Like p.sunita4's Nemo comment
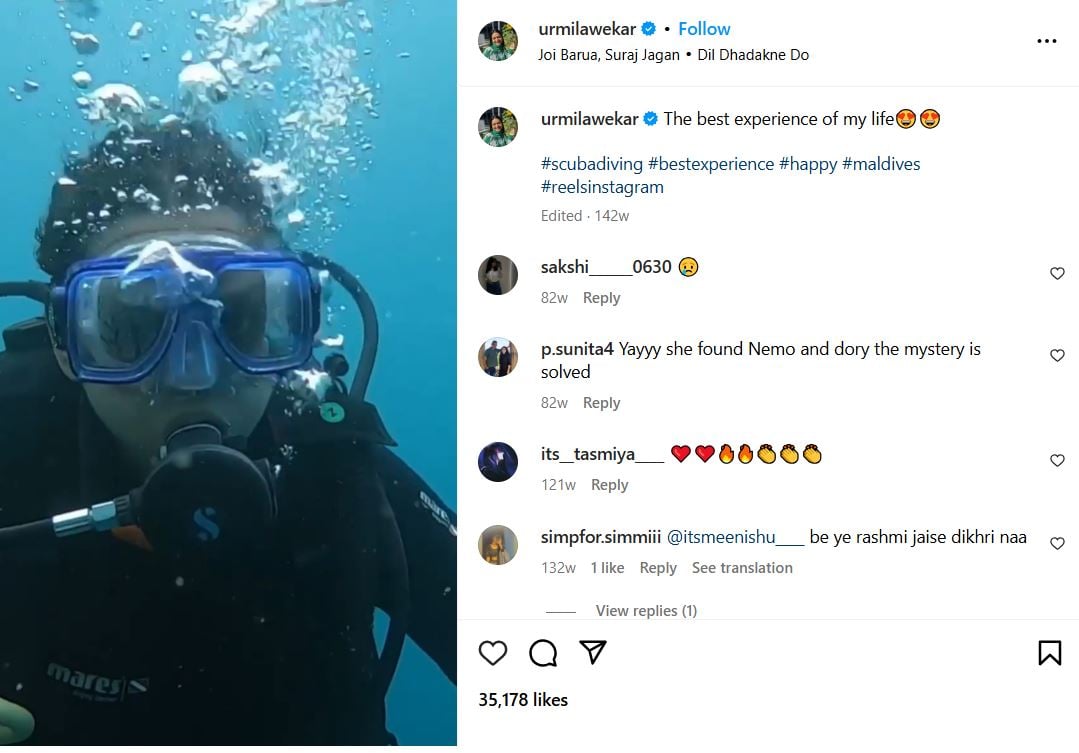This screenshot has height=753, width=1079. 1057,356
